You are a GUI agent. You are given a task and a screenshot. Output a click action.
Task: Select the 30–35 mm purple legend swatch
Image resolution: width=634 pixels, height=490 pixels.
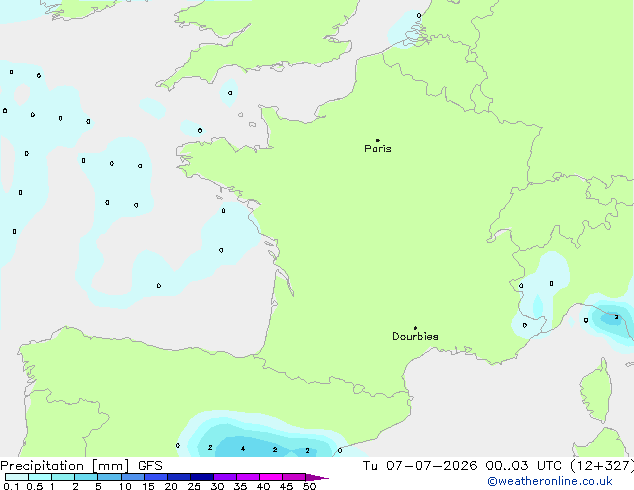[224, 477]
